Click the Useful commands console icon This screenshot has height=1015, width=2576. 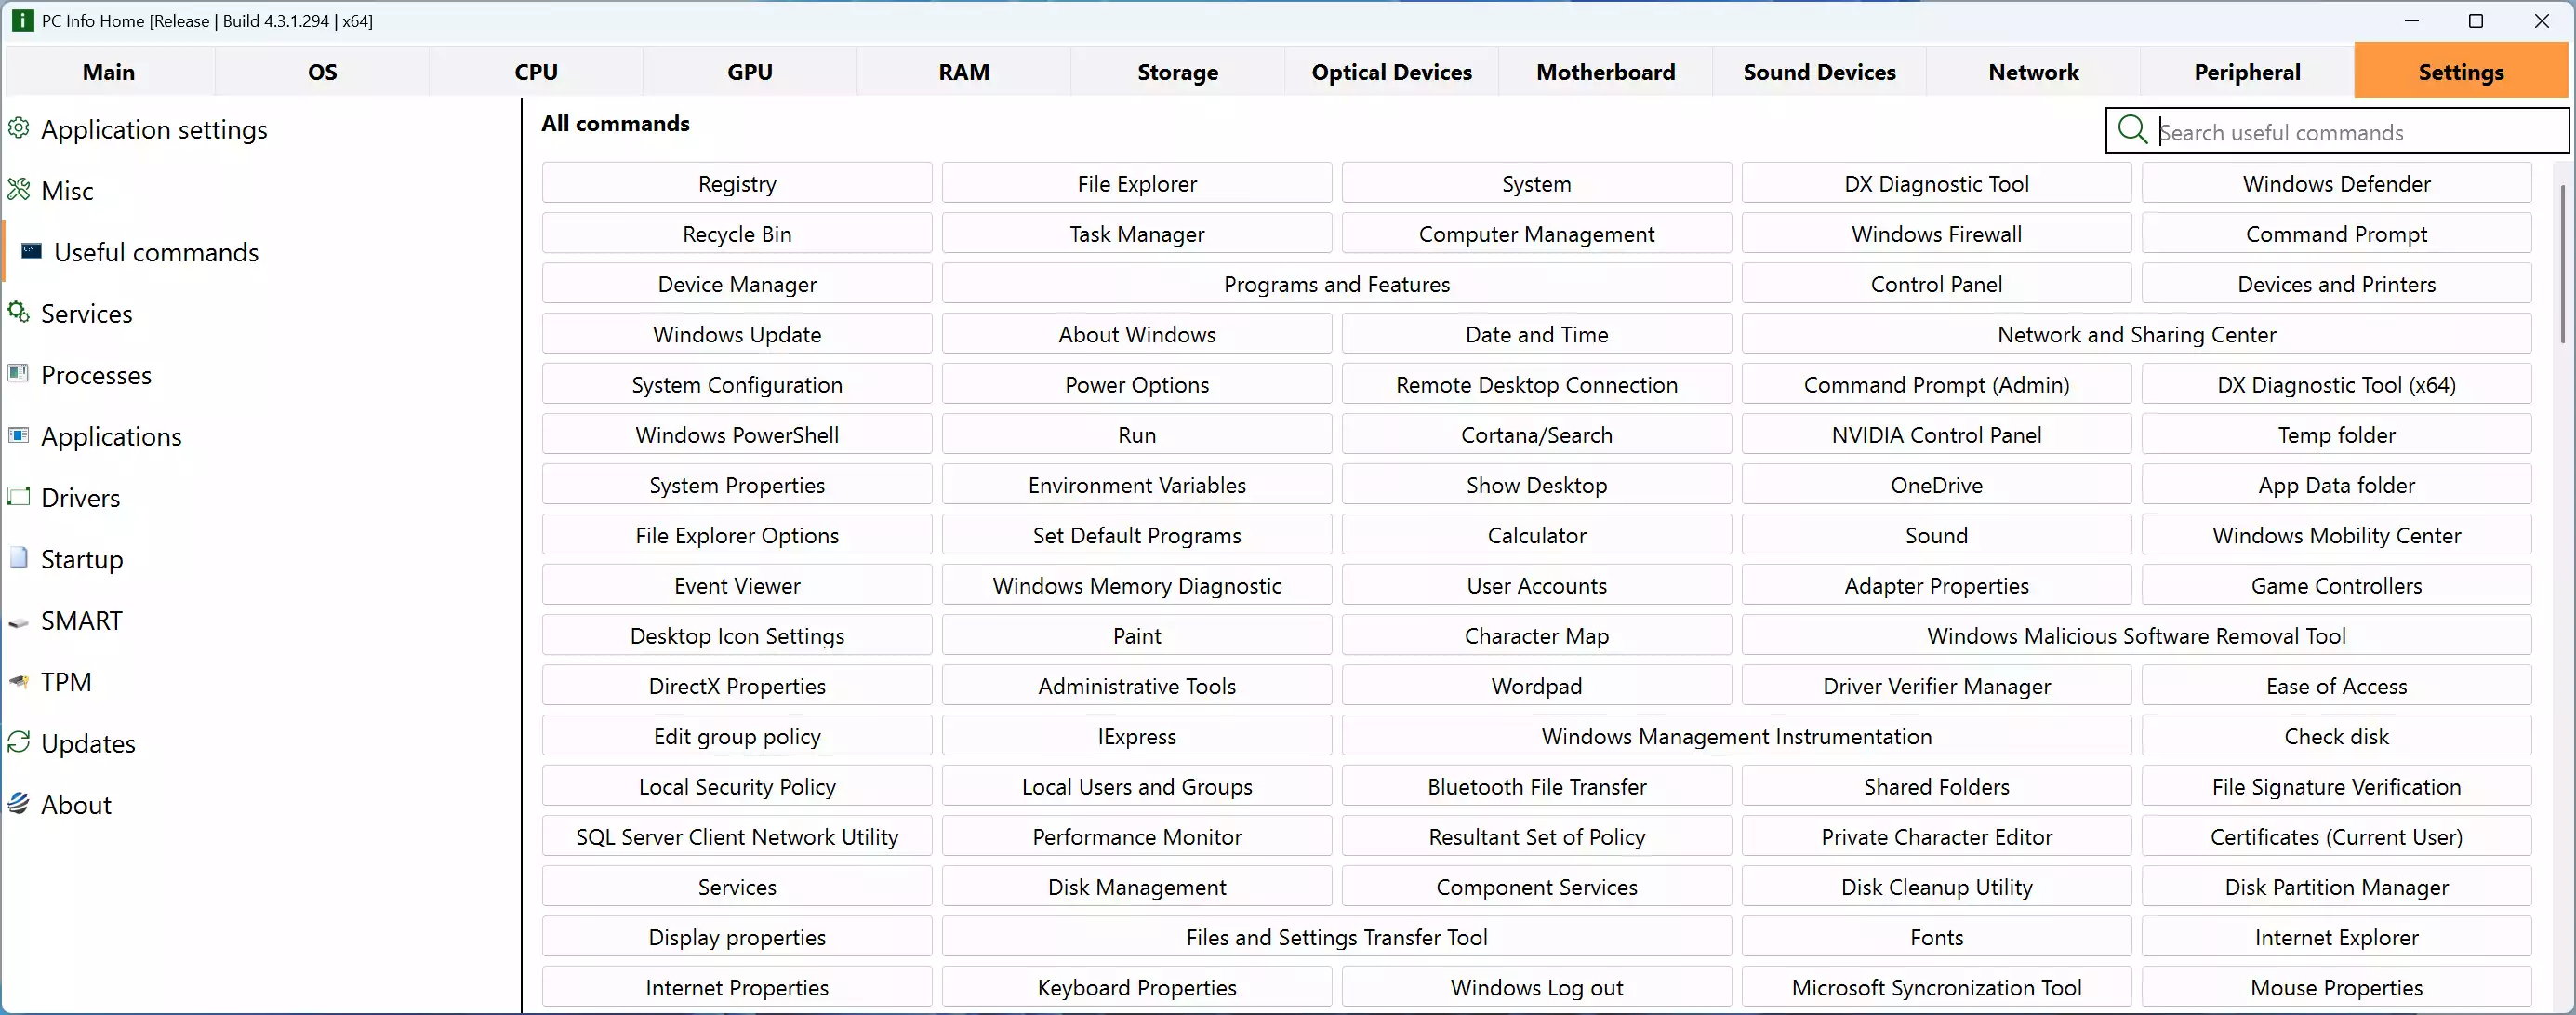pos(32,251)
